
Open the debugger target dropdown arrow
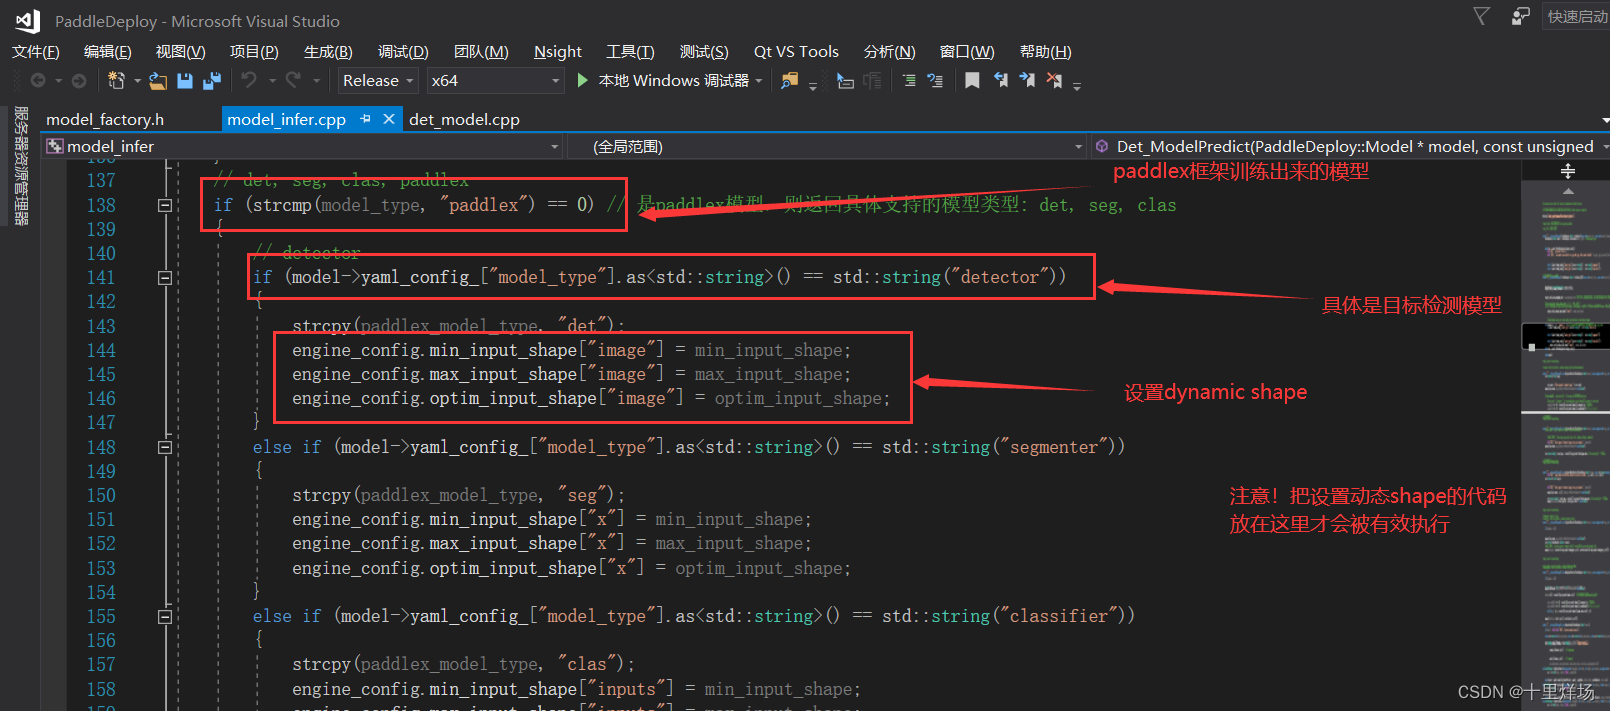pos(759,81)
